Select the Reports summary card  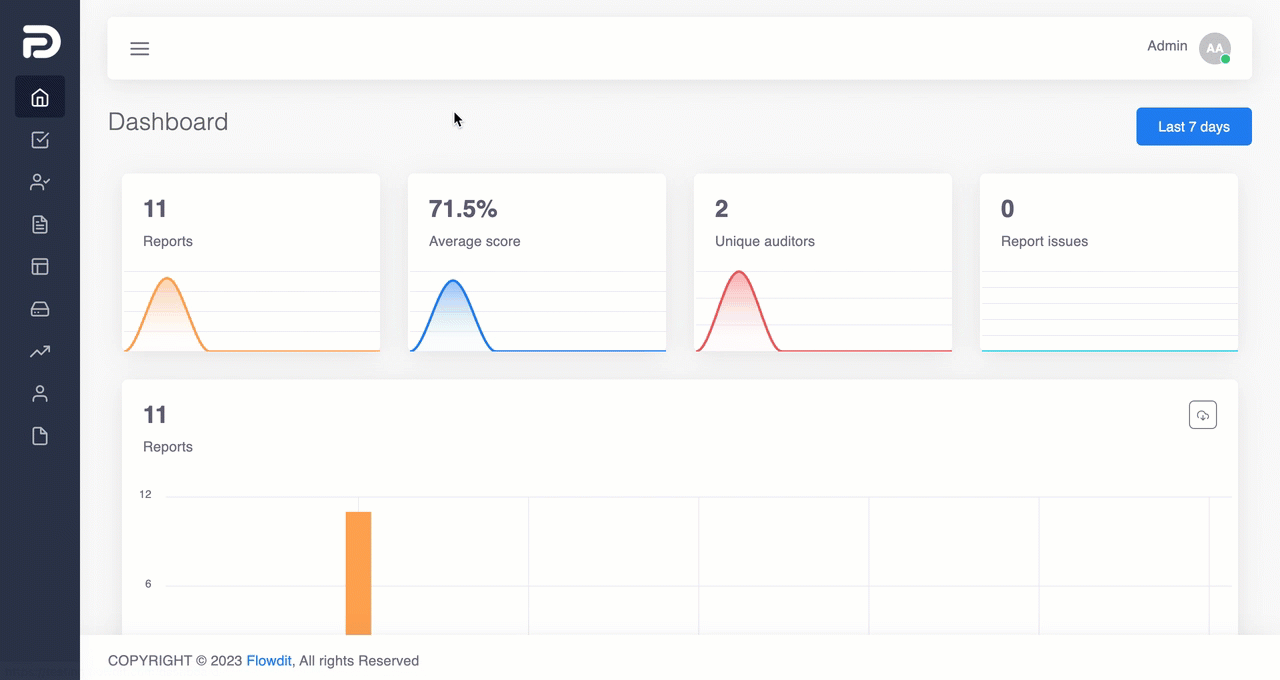[x=251, y=263]
